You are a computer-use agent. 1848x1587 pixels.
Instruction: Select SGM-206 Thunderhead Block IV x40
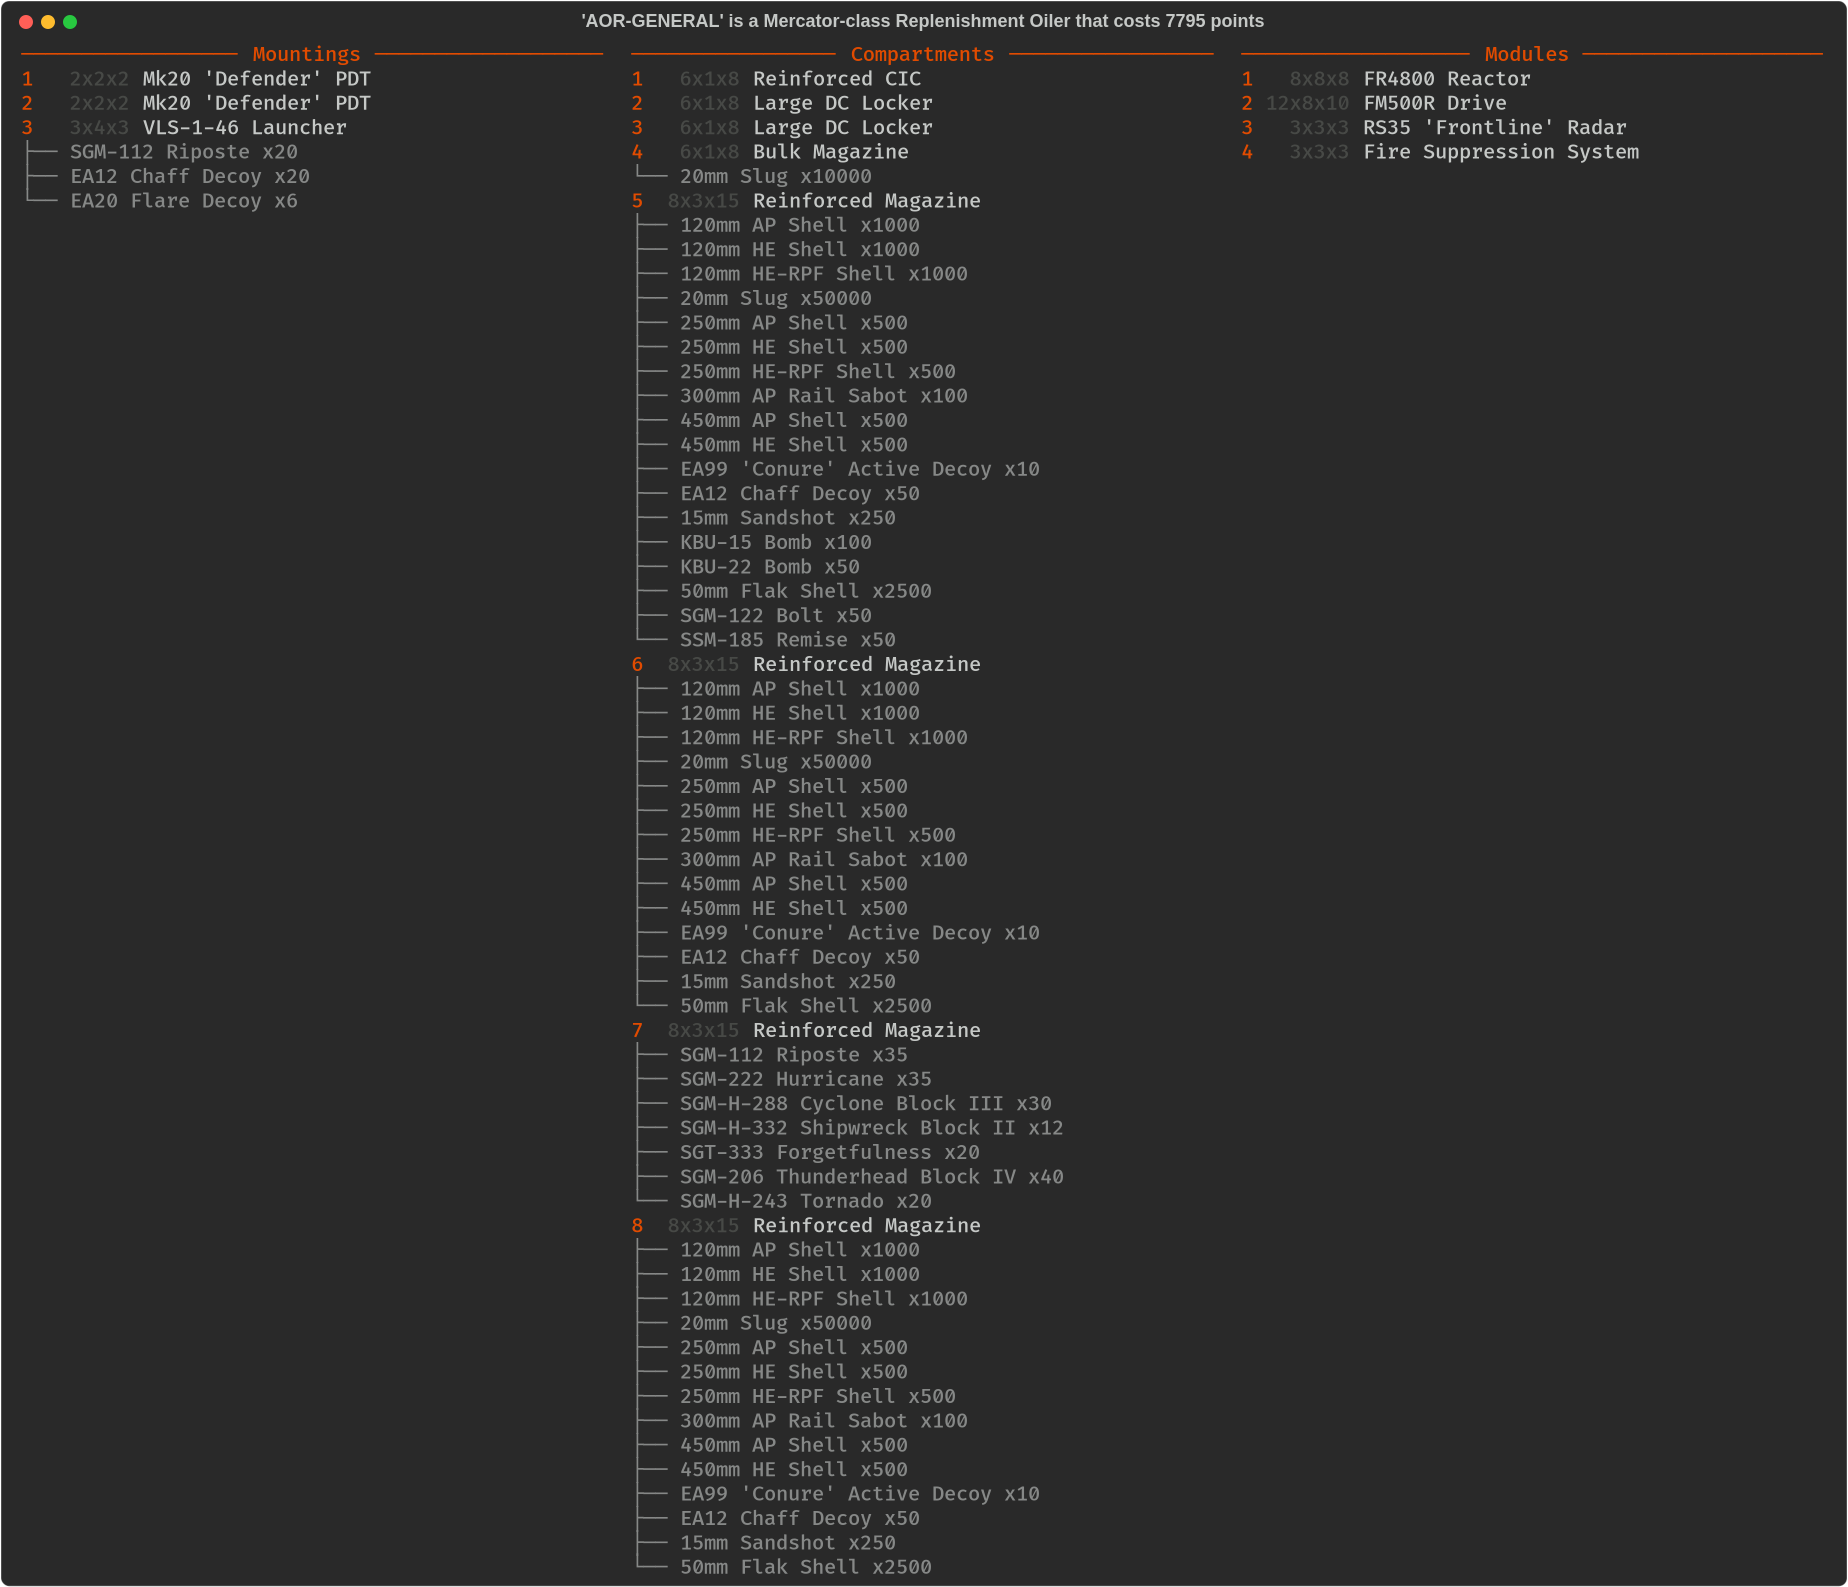pos(872,1177)
